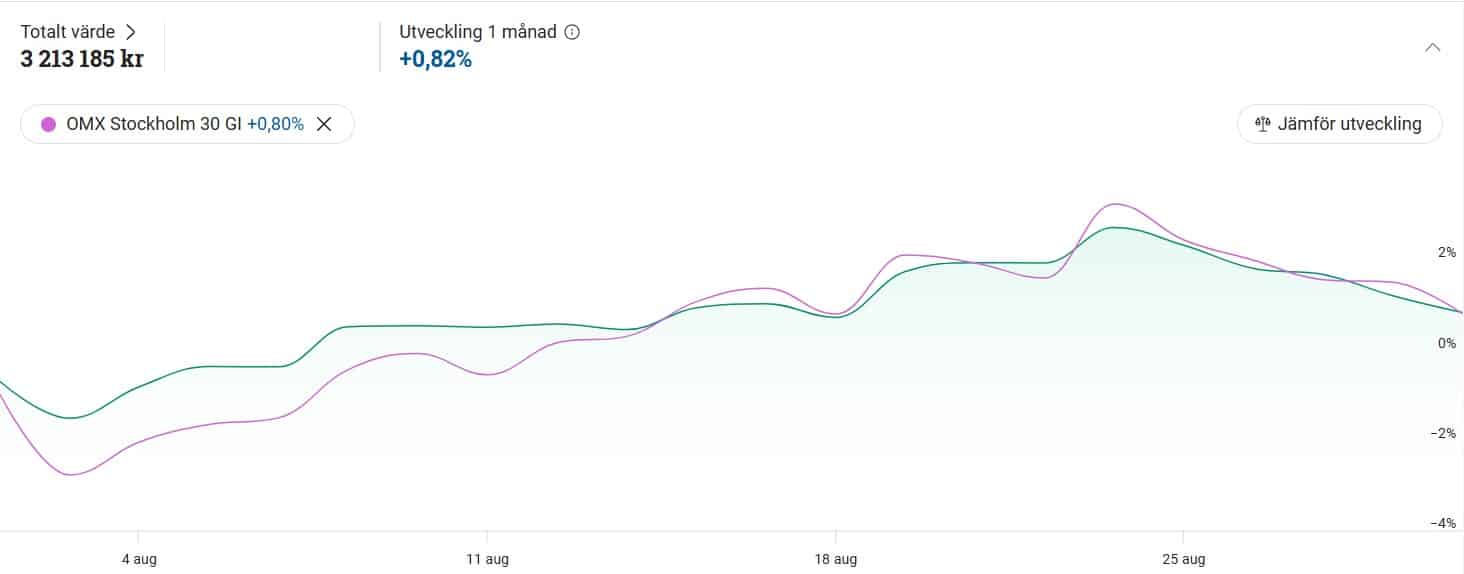The width and height of the screenshot is (1464, 574).
Task: Click the +0,80% index change value
Action: (275, 124)
